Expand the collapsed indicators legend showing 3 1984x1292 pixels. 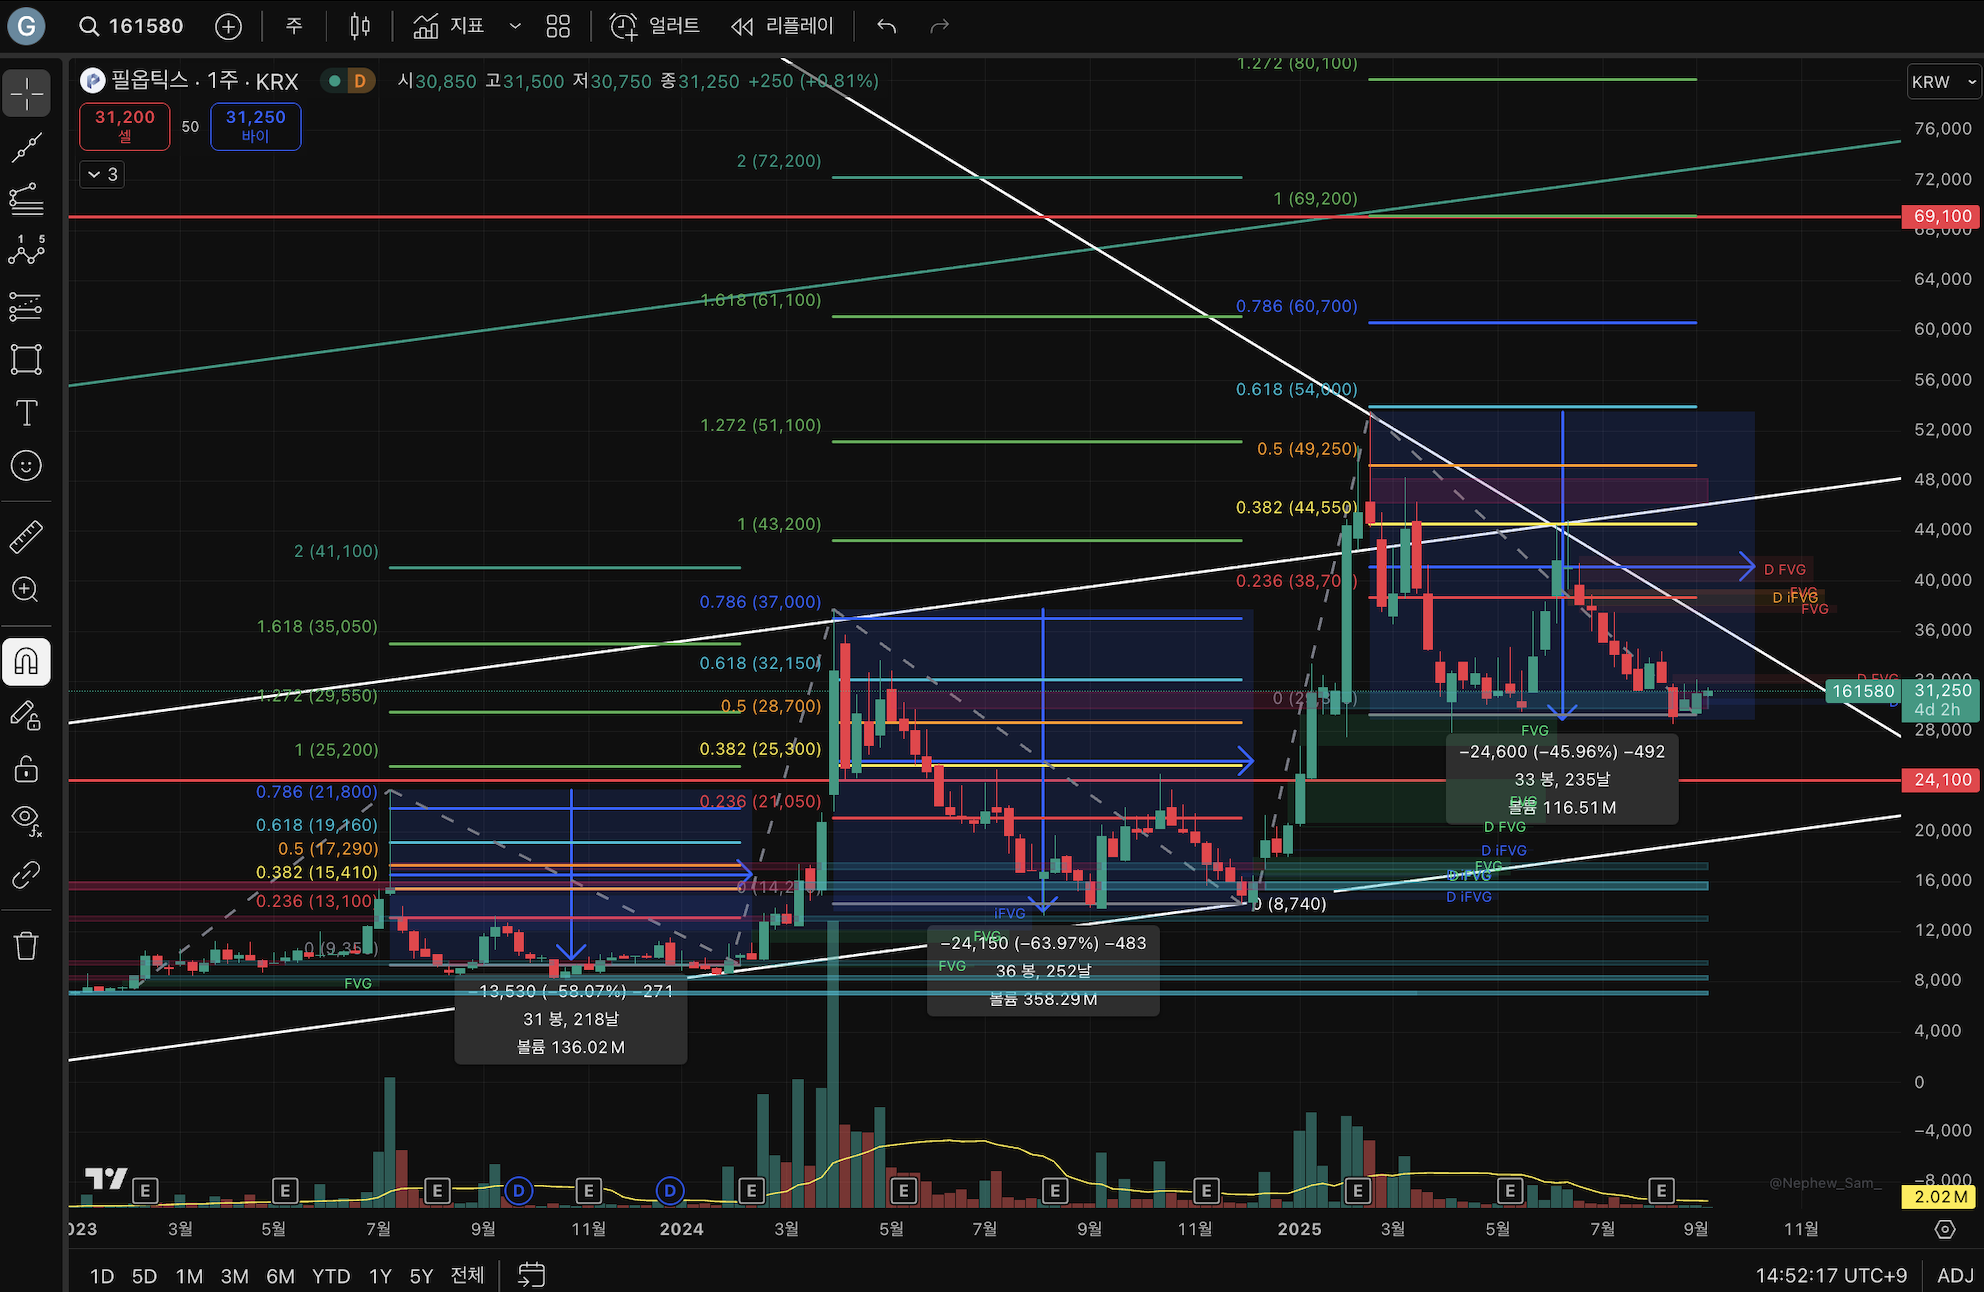(102, 174)
